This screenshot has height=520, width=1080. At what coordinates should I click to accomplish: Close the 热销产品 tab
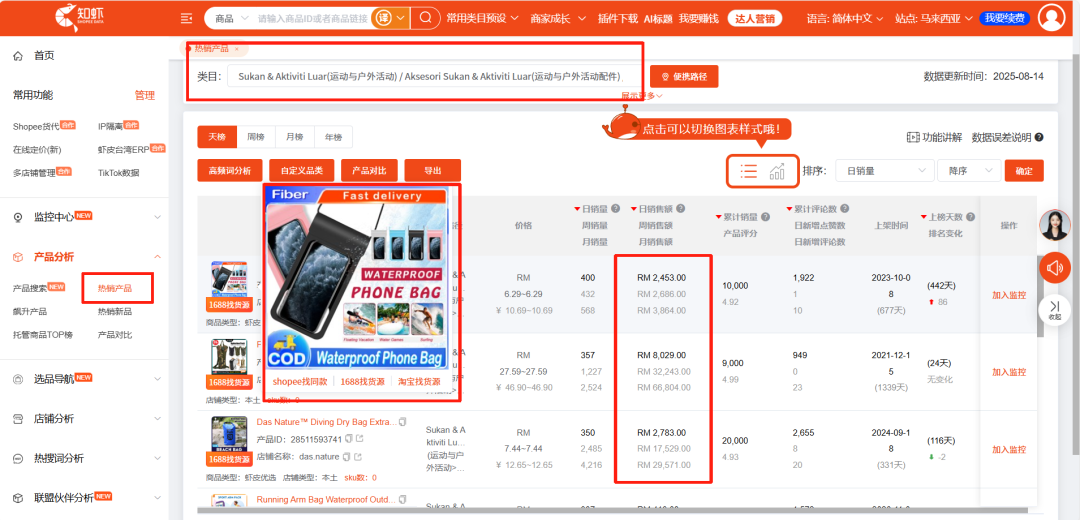[236, 49]
